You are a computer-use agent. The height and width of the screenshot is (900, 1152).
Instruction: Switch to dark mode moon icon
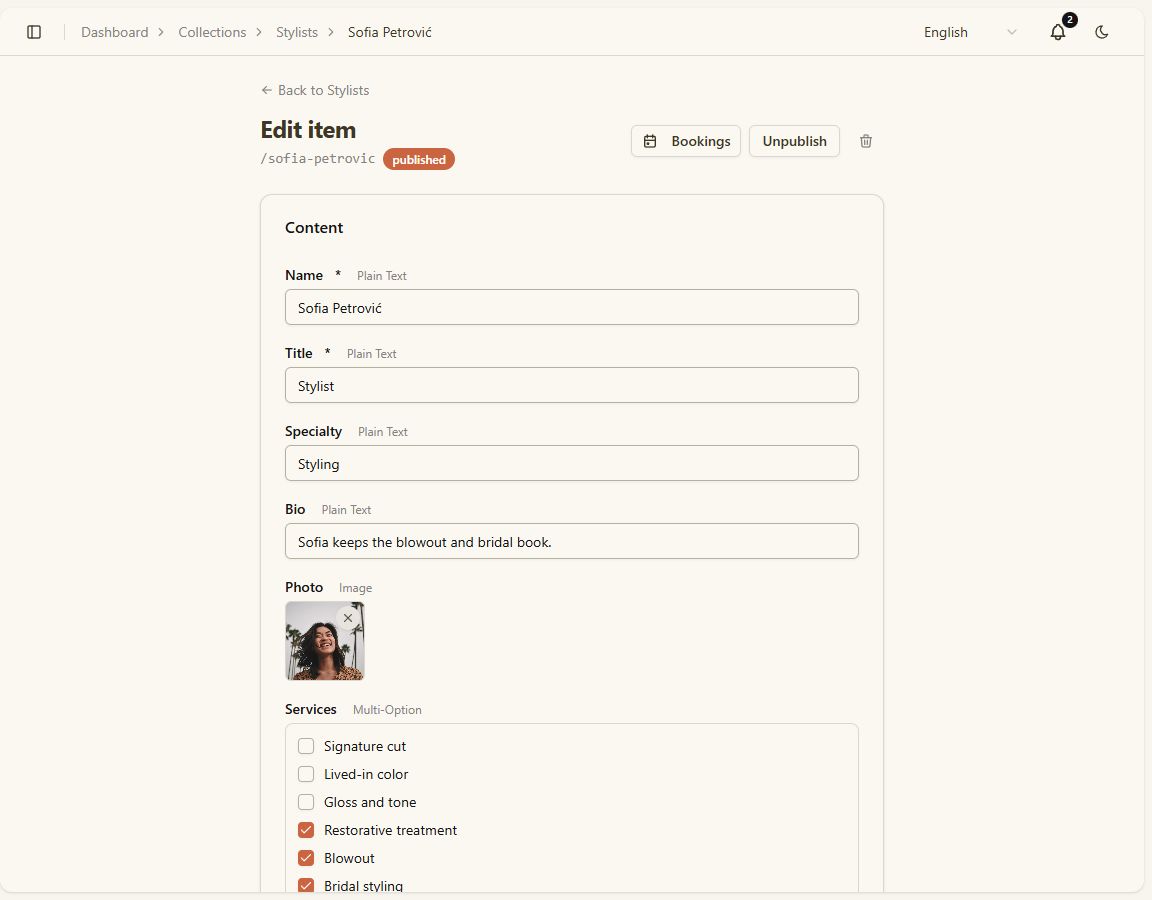pyautogui.click(x=1101, y=32)
